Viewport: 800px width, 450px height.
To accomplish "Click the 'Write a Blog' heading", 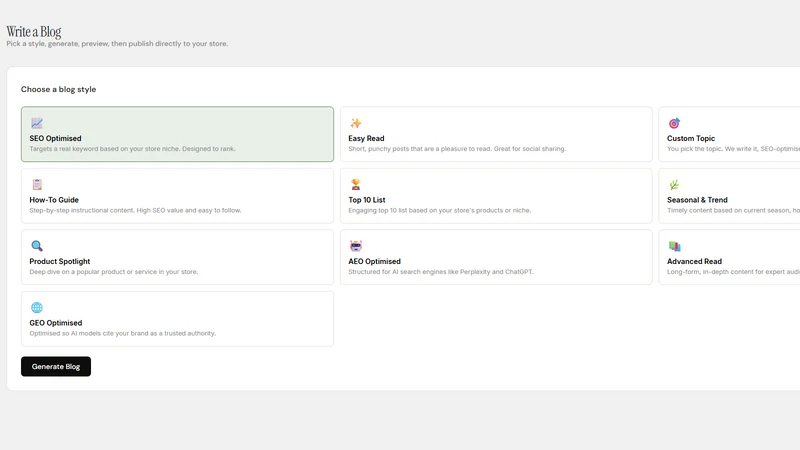I will tap(34, 32).
